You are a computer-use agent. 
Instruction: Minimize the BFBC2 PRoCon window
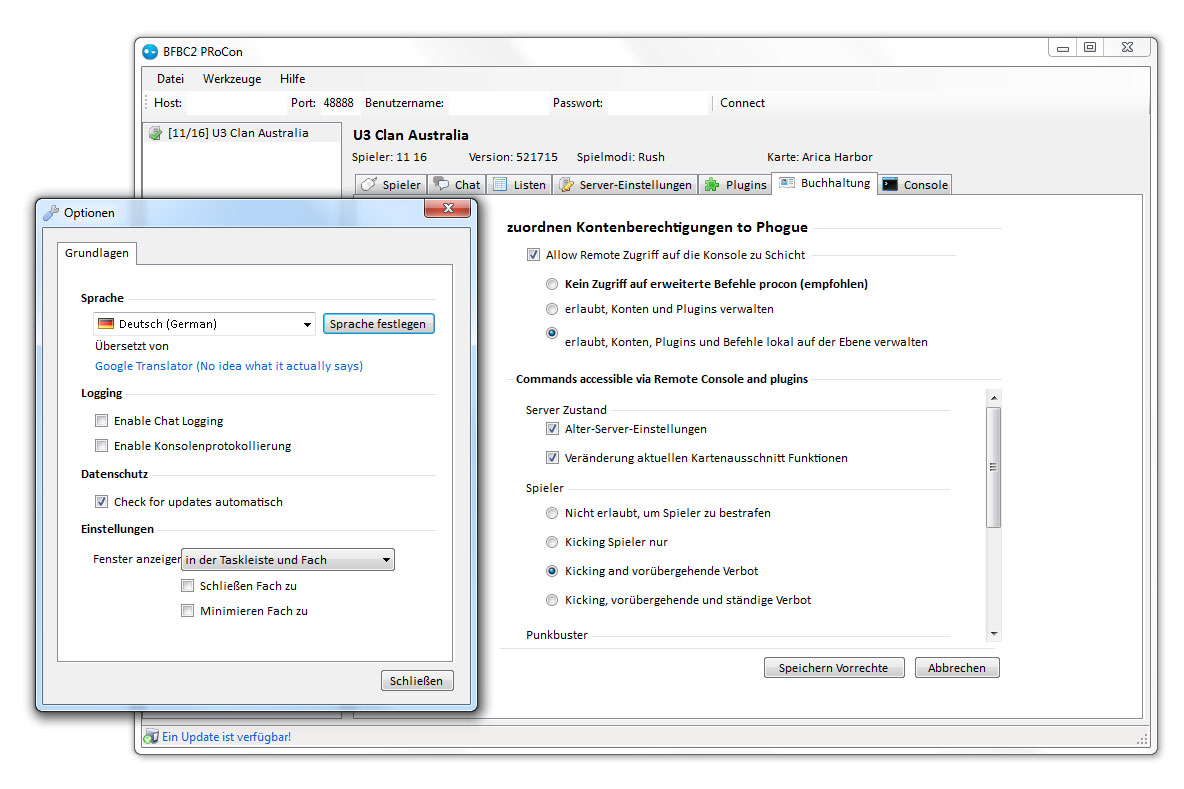pos(1062,47)
